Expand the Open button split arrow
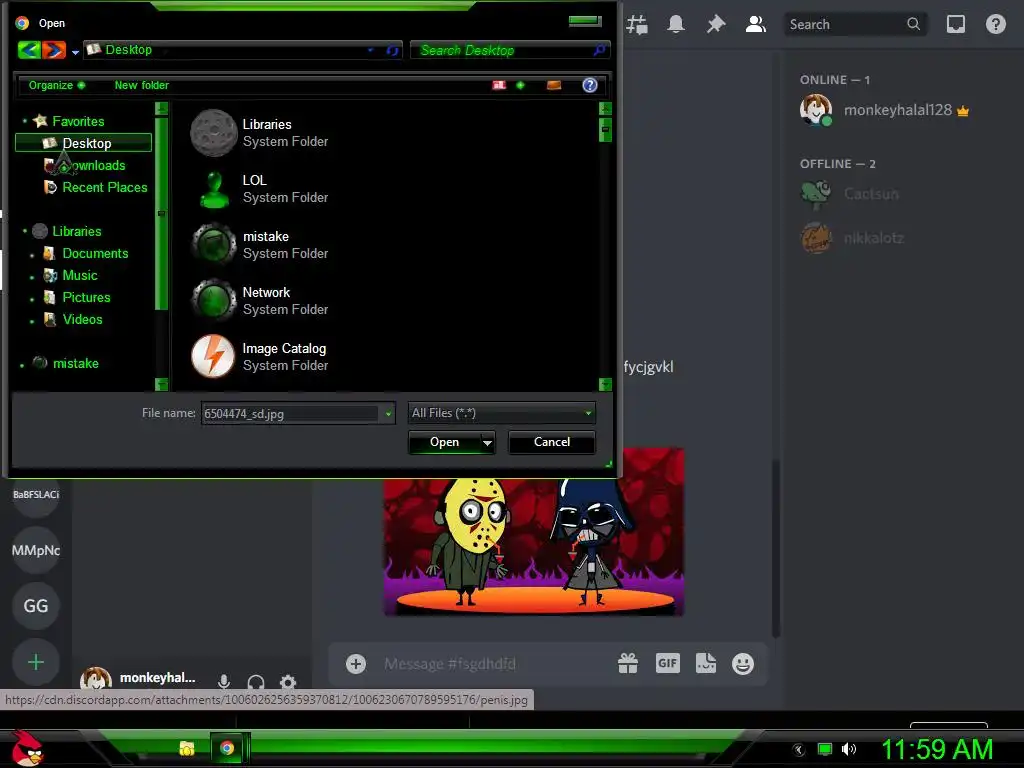This screenshot has width=1024, height=768. click(487, 442)
